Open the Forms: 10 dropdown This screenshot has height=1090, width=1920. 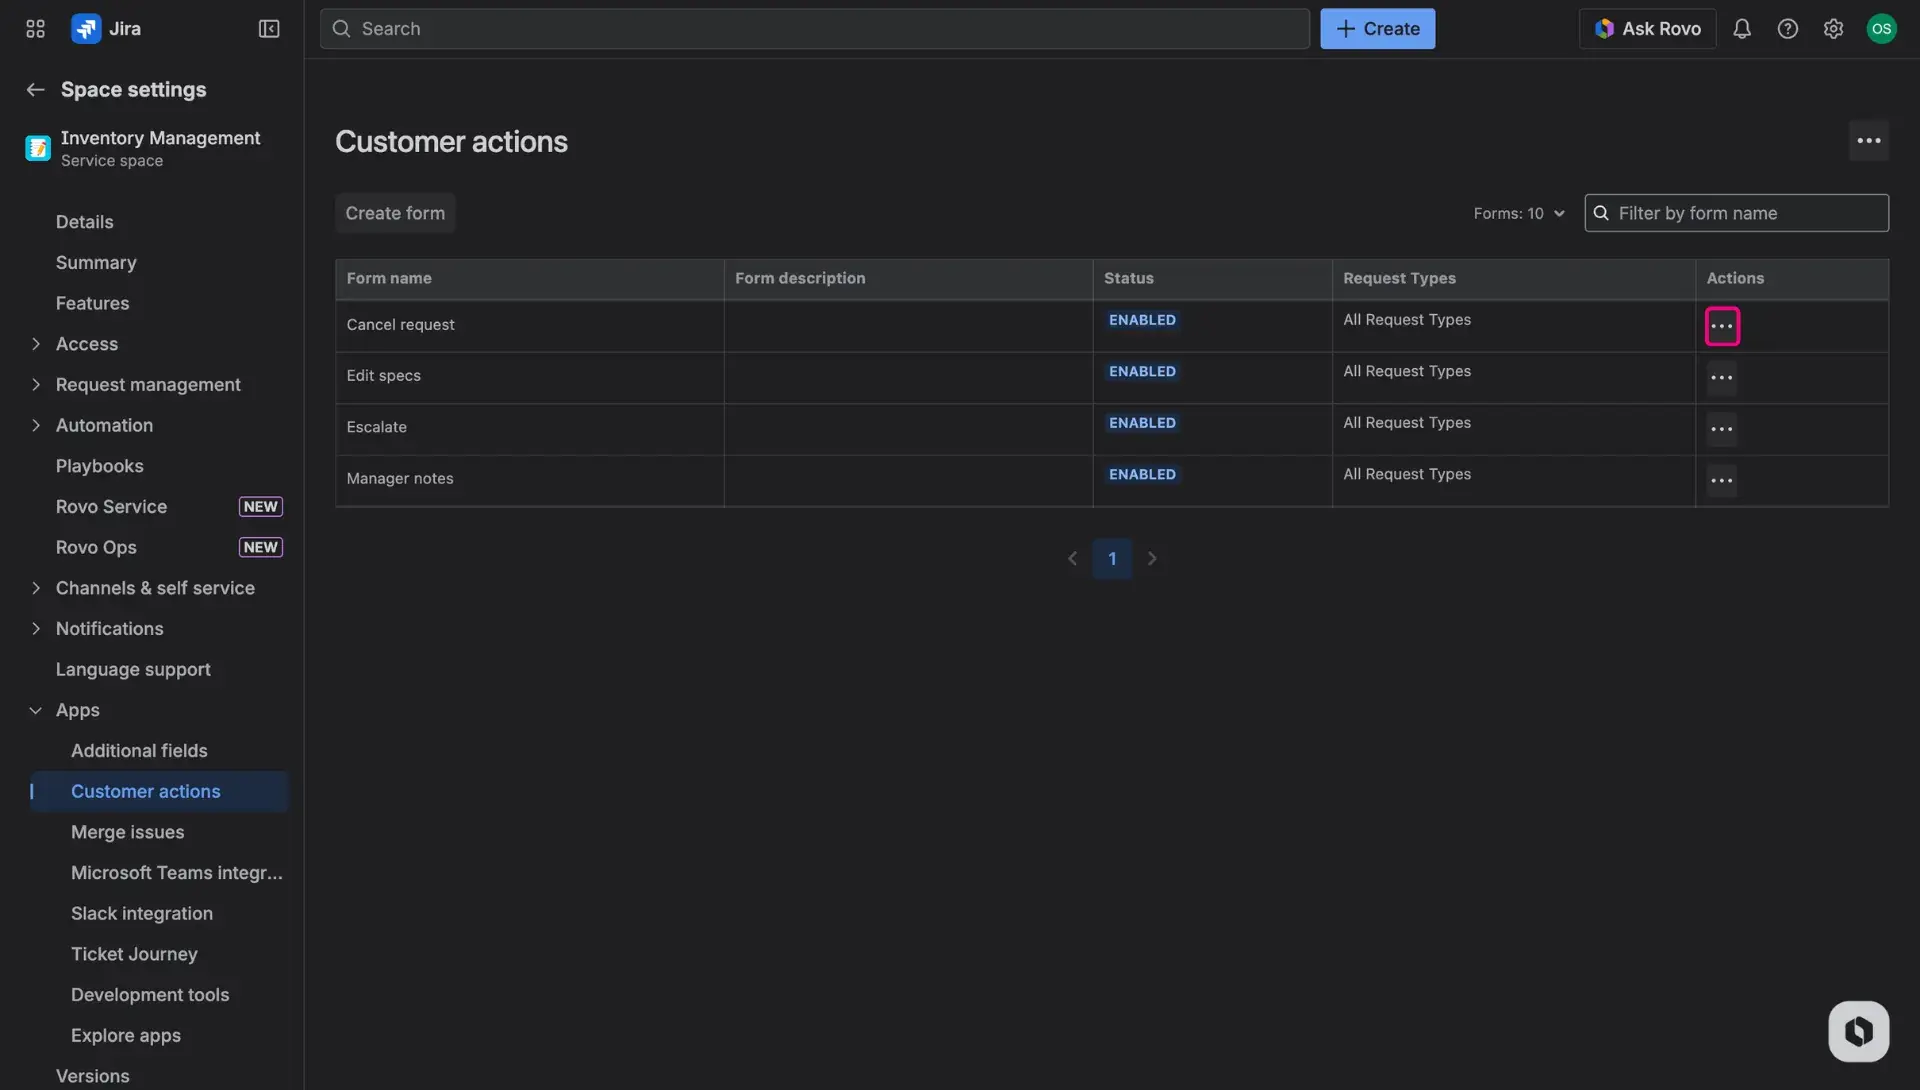point(1518,213)
